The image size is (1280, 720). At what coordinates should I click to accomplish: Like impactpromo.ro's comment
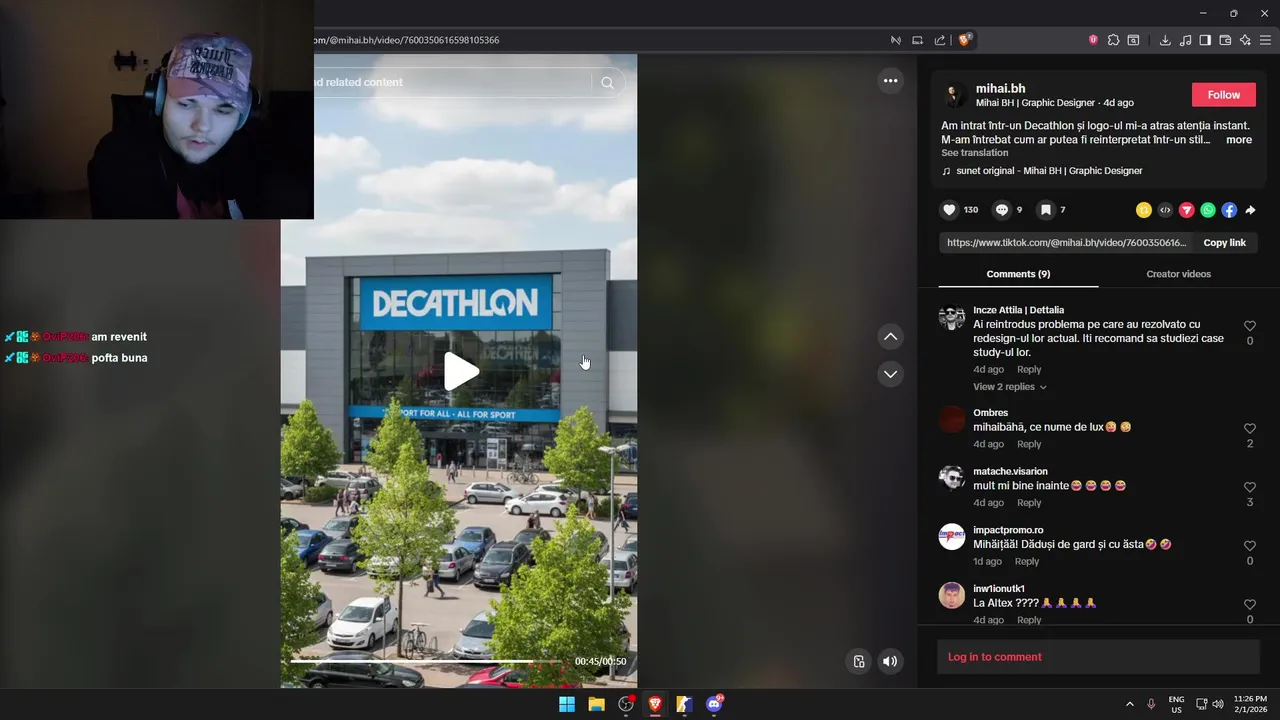coord(1250,546)
